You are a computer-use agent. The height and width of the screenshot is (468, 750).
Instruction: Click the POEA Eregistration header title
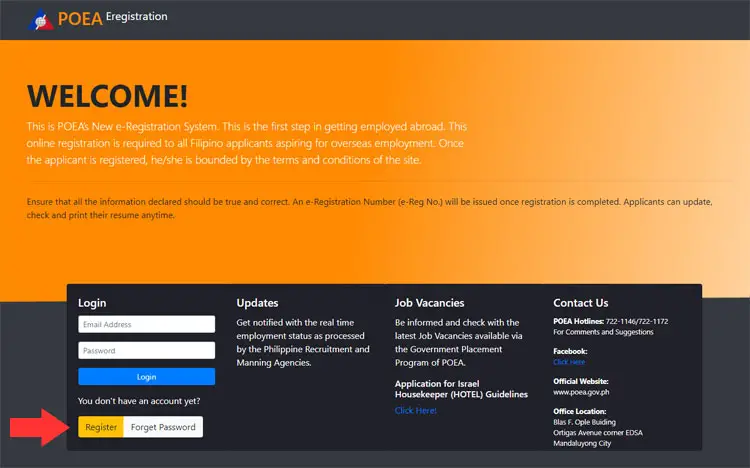click(x=112, y=18)
